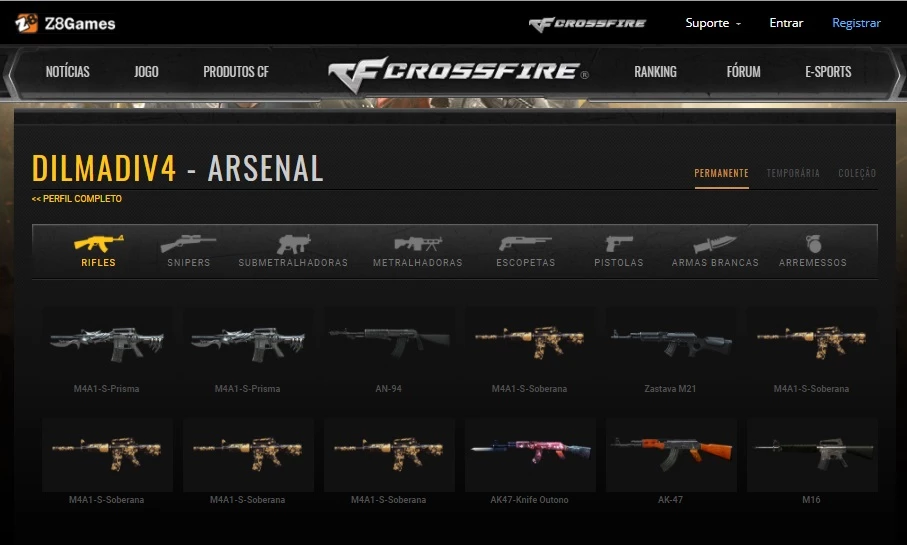Select the Arremessos grenade icon
The width and height of the screenshot is (907, 546).
click(813, 244)
